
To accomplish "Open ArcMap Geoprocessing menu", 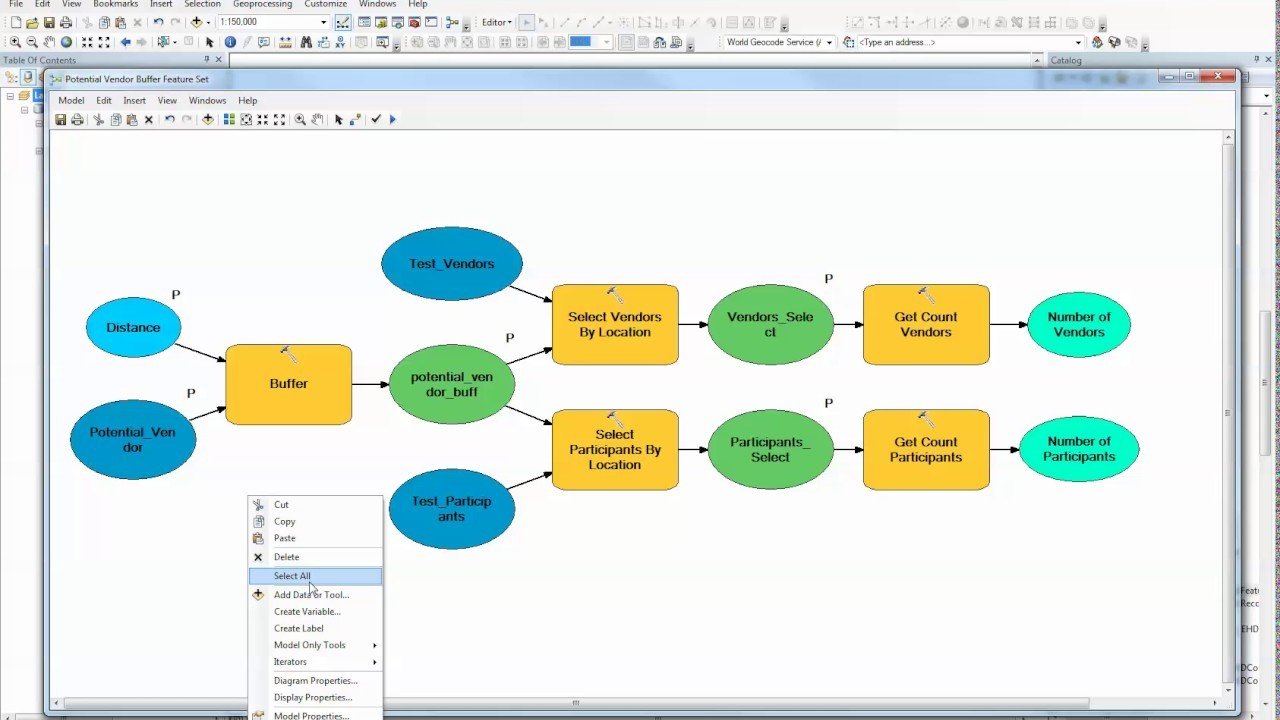I will click(x=262, y=4).
